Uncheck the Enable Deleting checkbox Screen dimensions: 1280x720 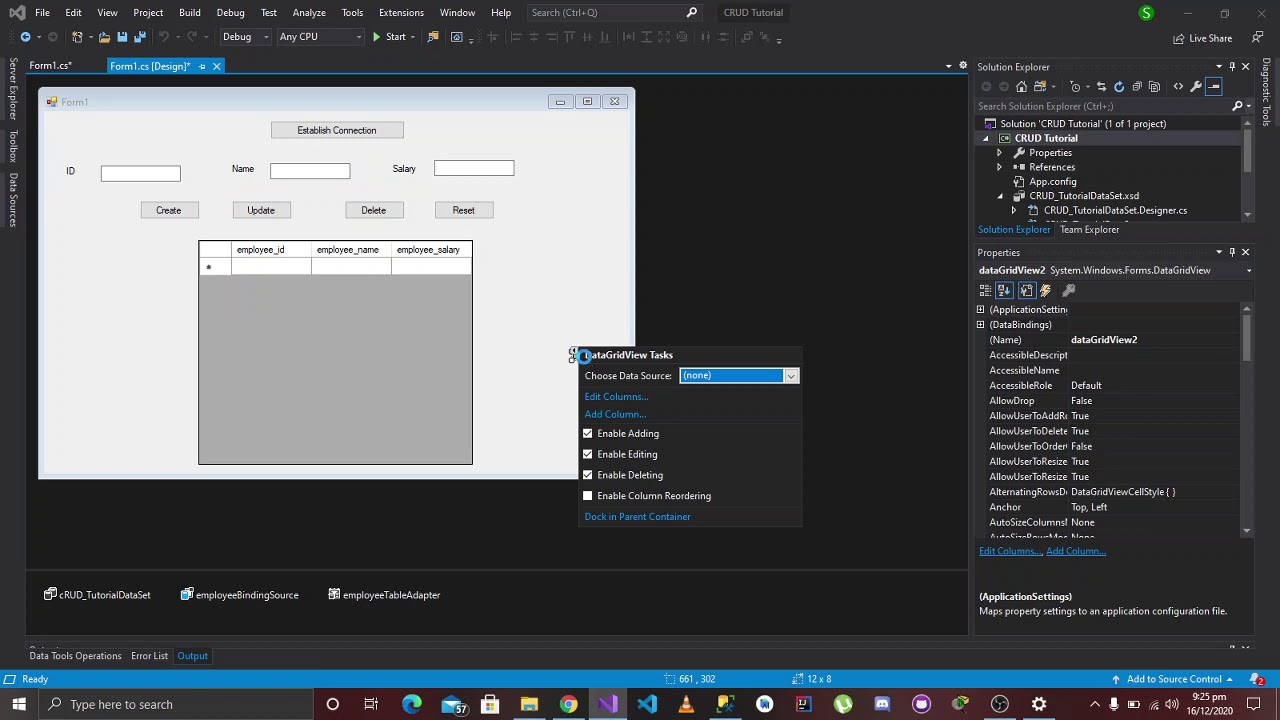point(588,475)
